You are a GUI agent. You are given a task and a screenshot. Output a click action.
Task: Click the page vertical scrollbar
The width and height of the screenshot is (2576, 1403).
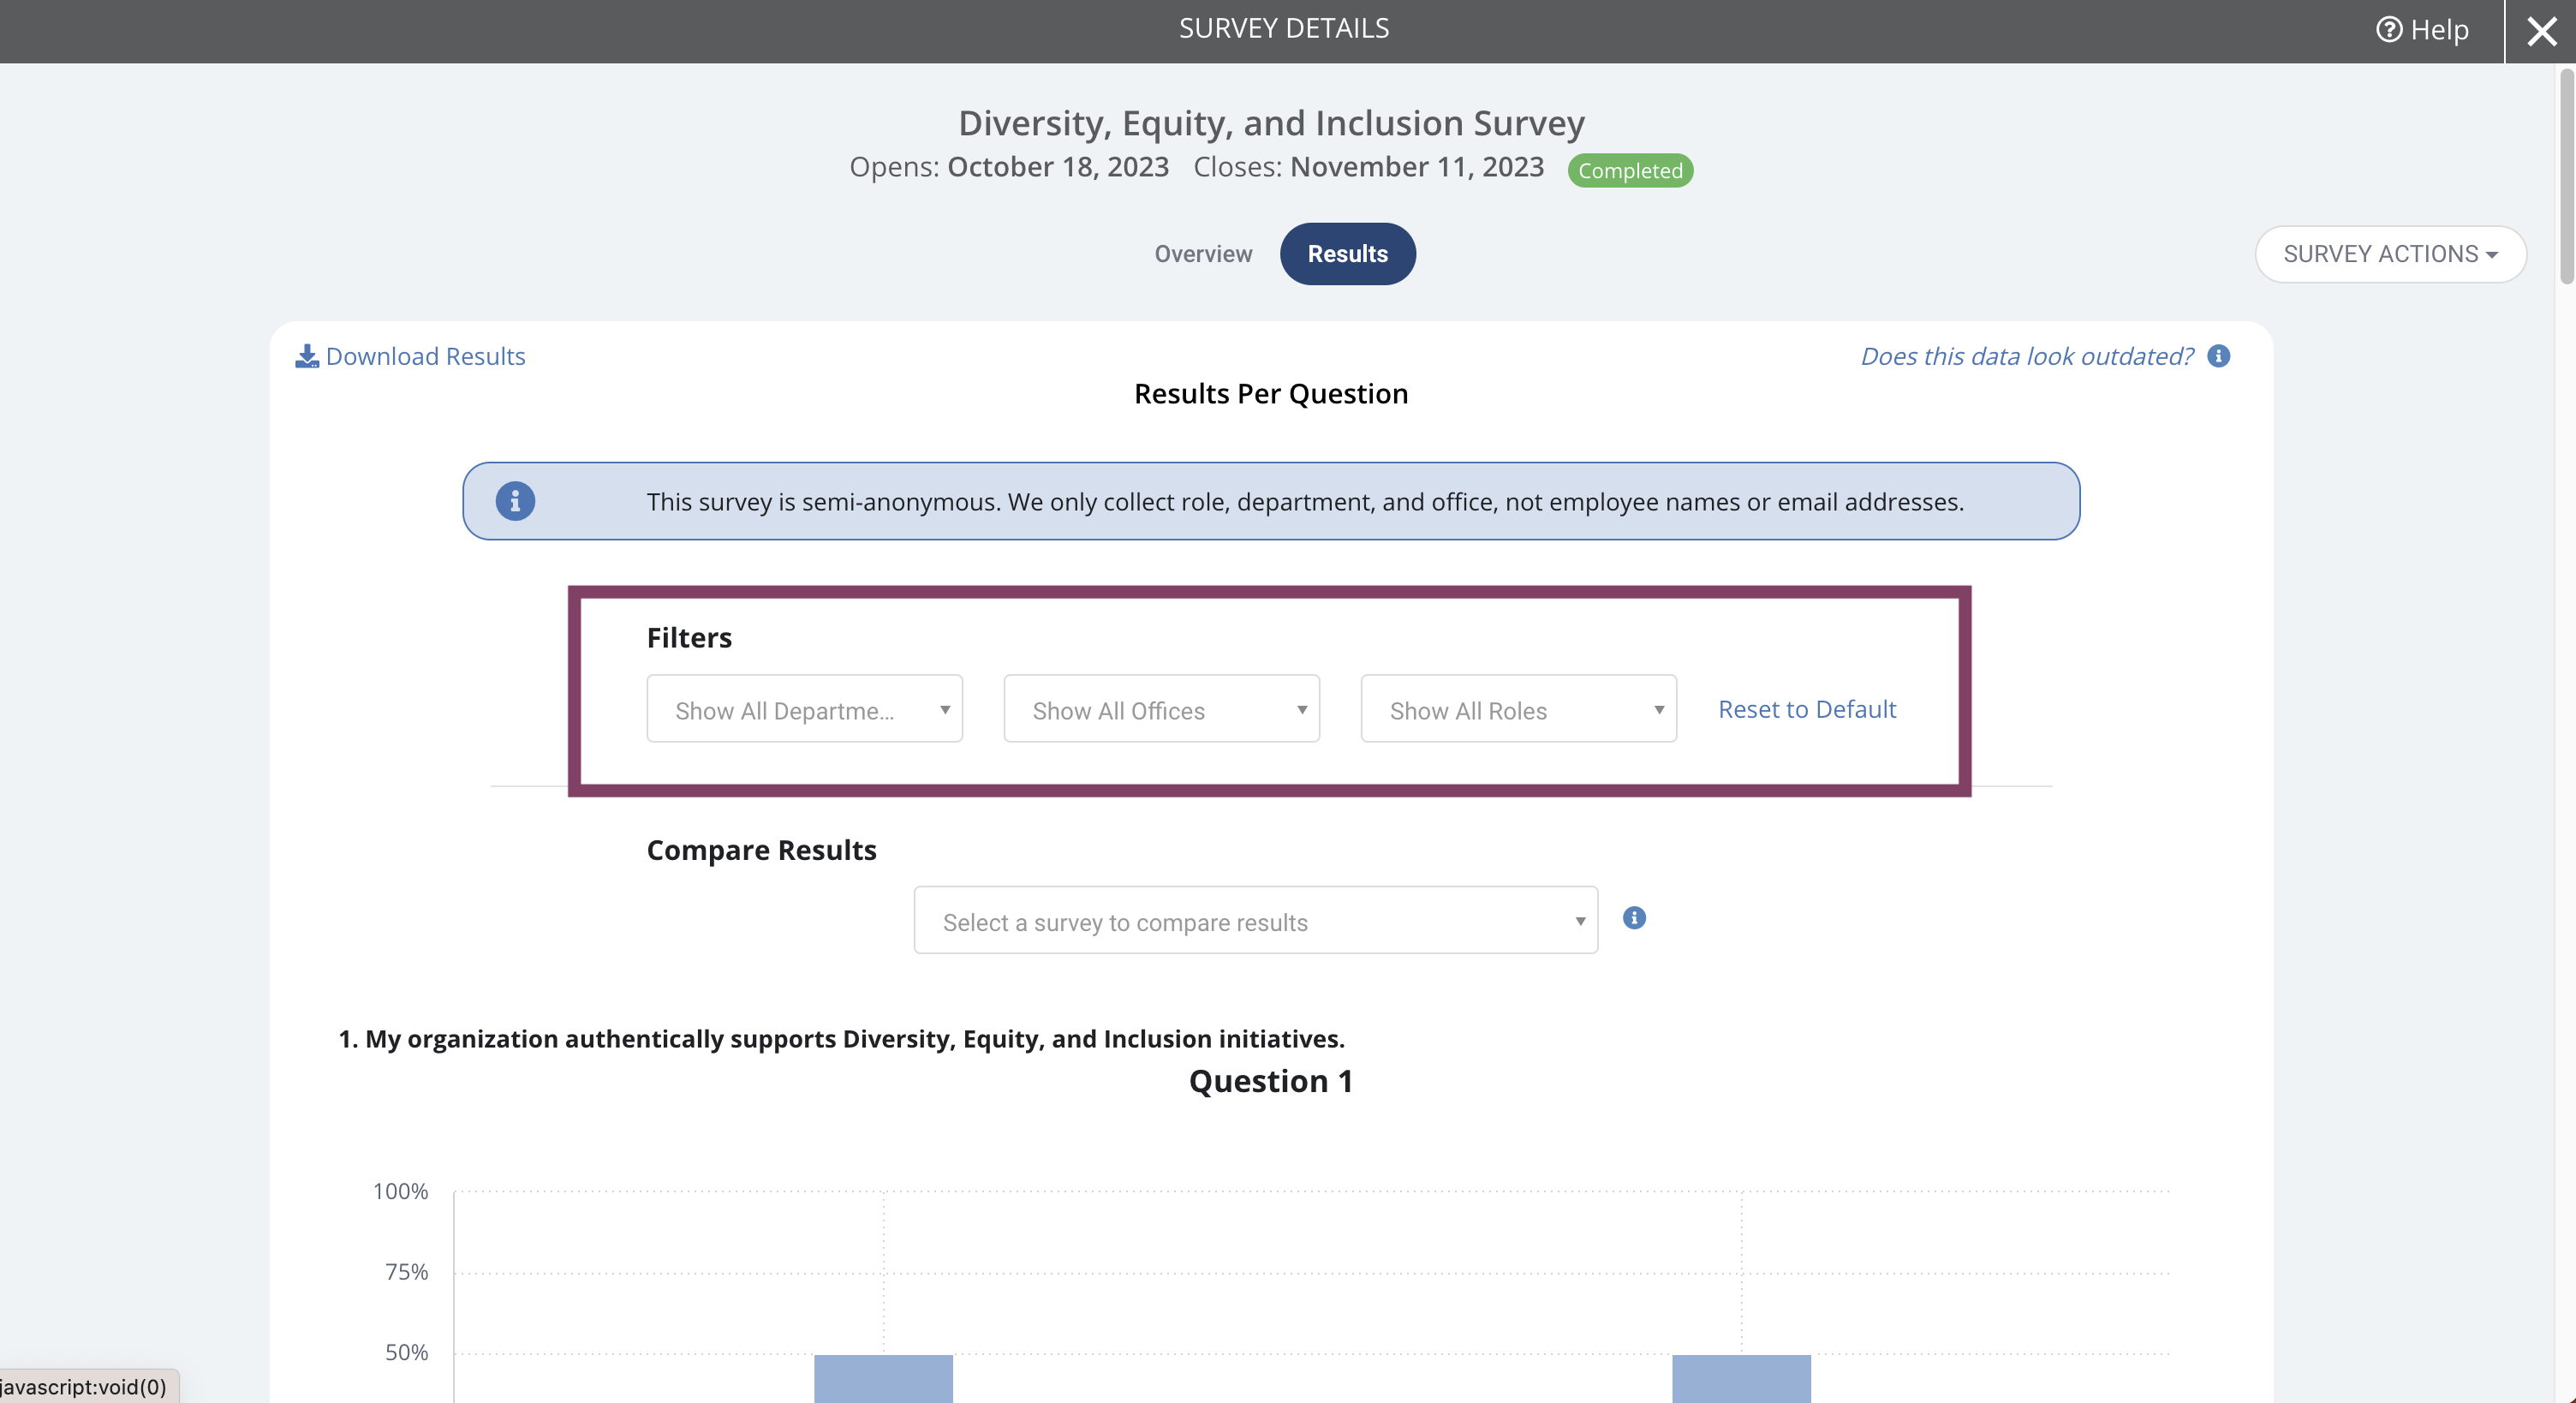2566,176
